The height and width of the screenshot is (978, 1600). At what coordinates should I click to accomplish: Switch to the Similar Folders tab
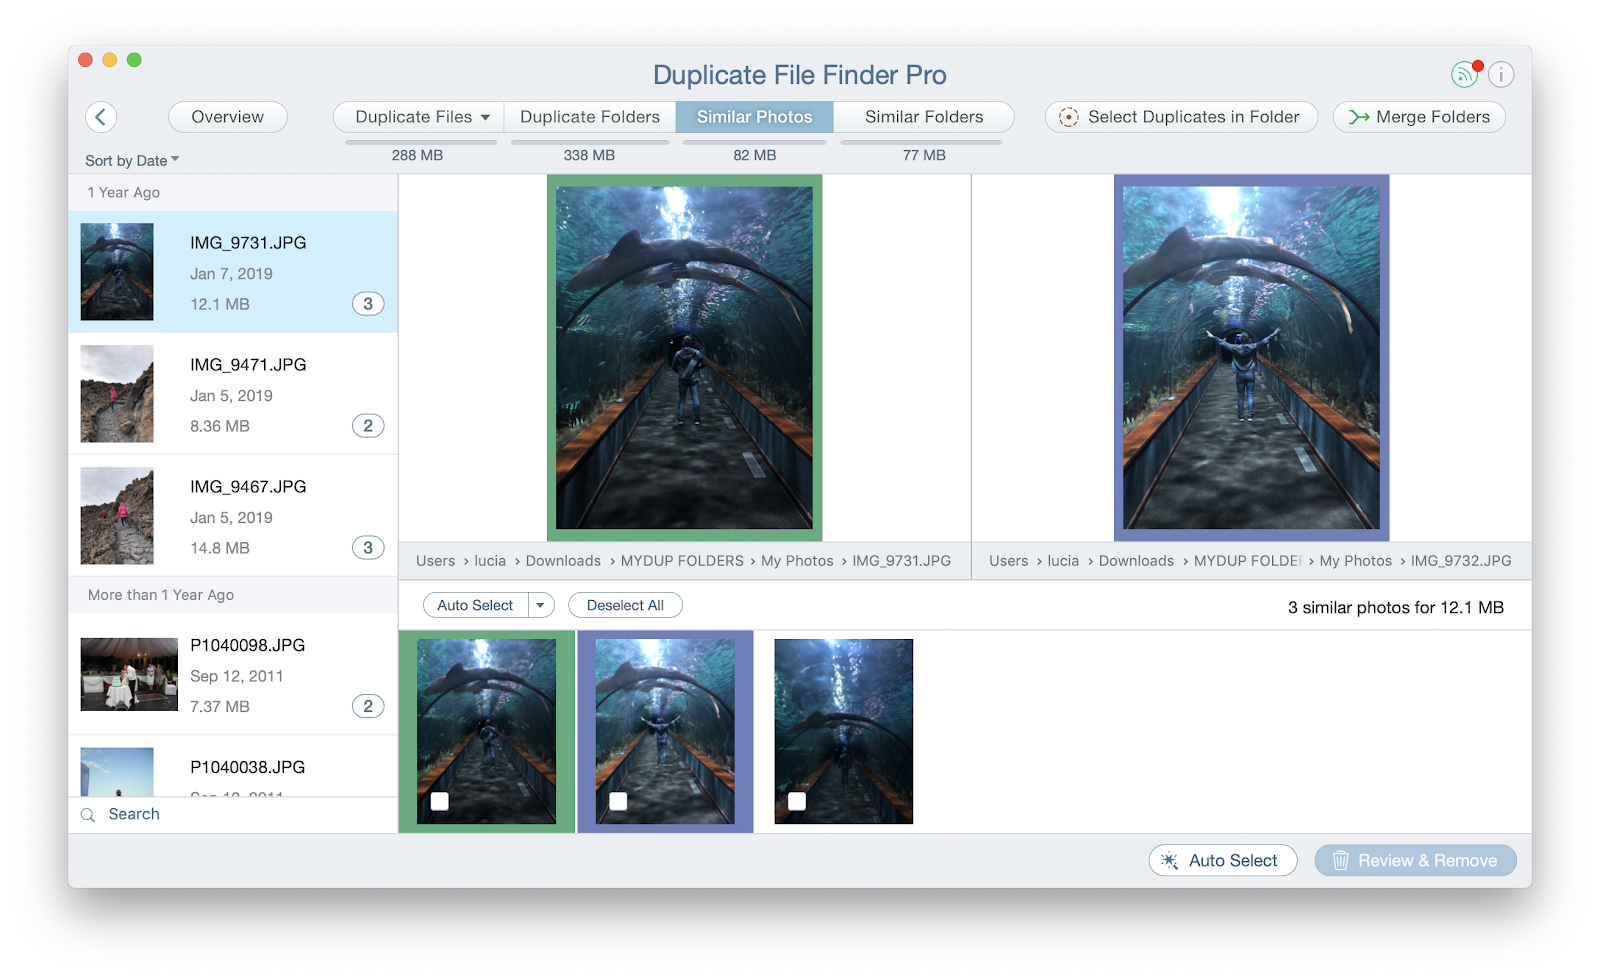(924, 117)
